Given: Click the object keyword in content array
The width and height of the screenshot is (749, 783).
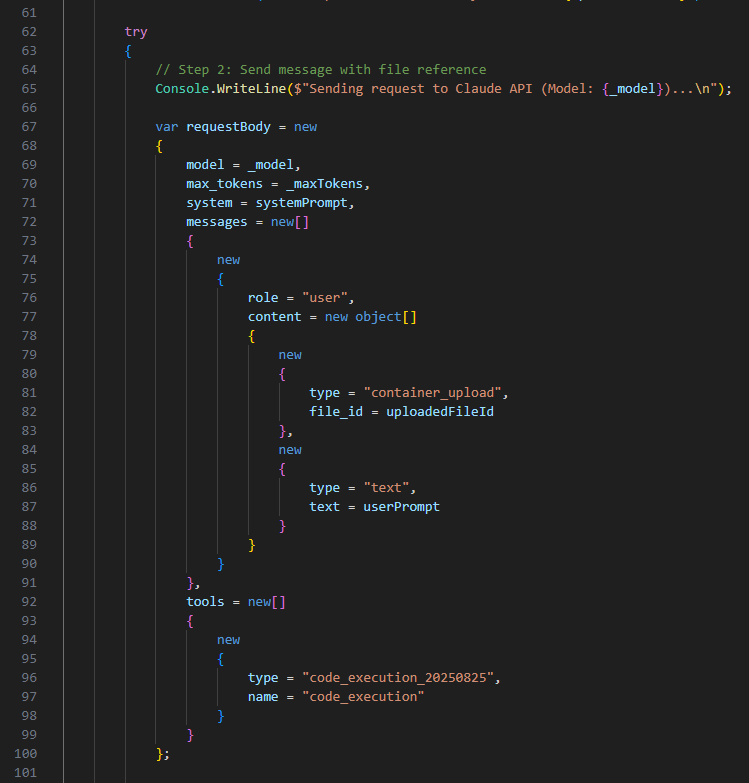Looking at the screenshot, I should pos(376,317).
